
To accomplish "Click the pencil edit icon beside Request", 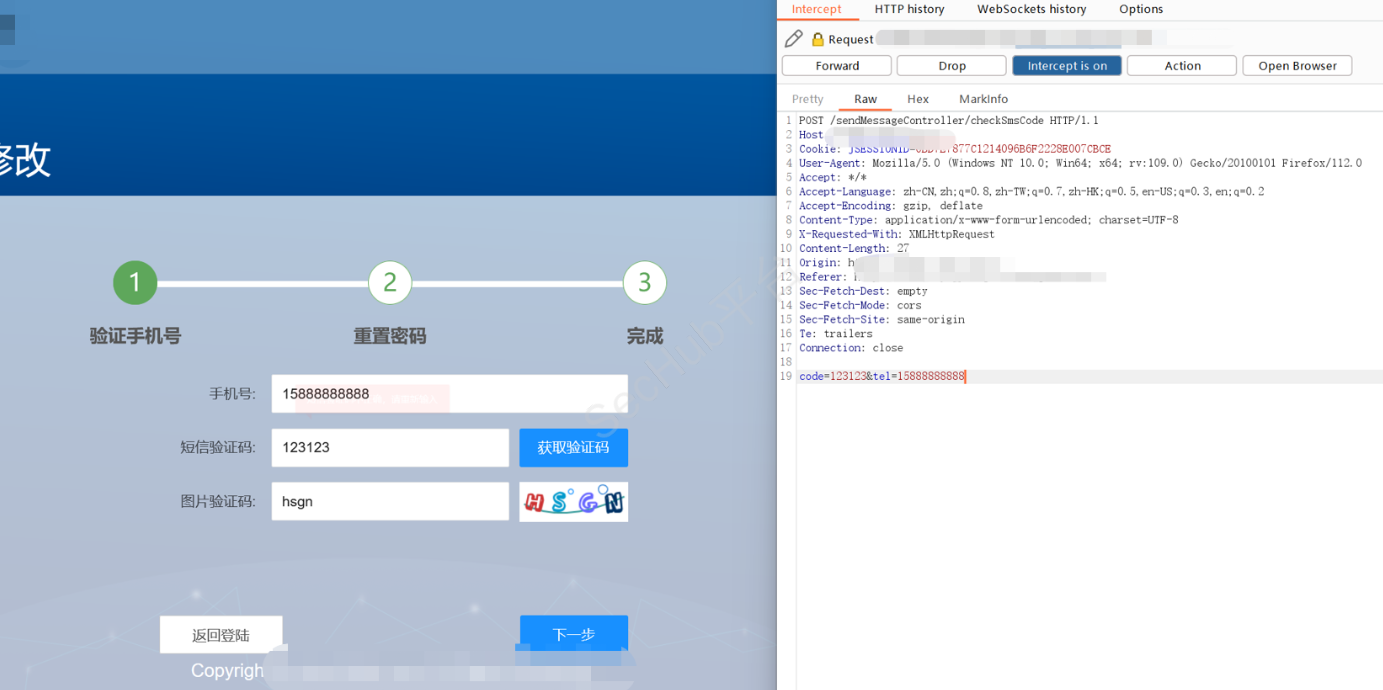I will click(x=793, y=39).
